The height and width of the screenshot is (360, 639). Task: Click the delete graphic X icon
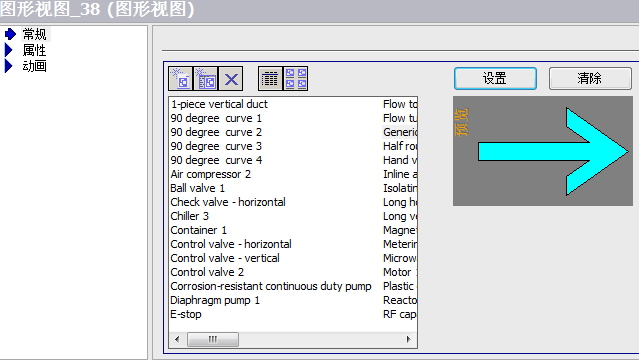click(x=231, y=79)
